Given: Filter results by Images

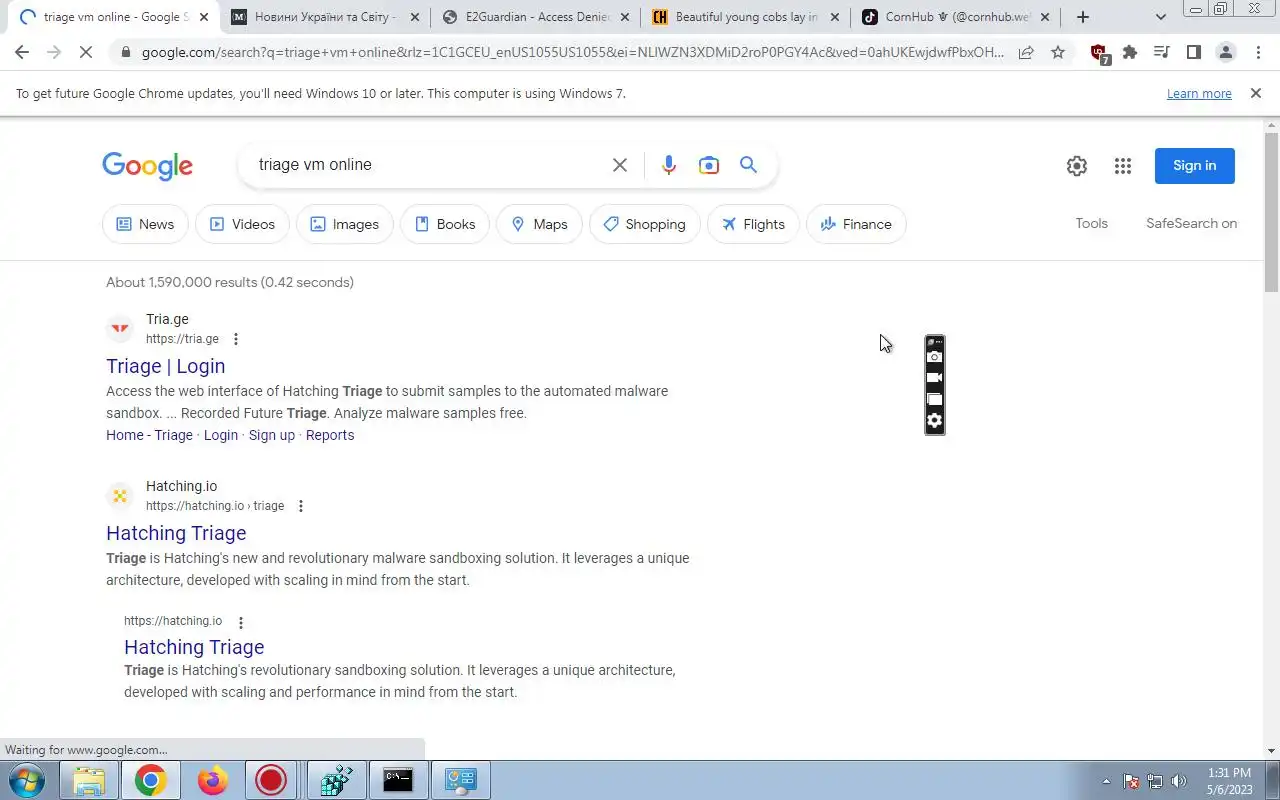Looking at the screenshot, I should pos(345,224).
